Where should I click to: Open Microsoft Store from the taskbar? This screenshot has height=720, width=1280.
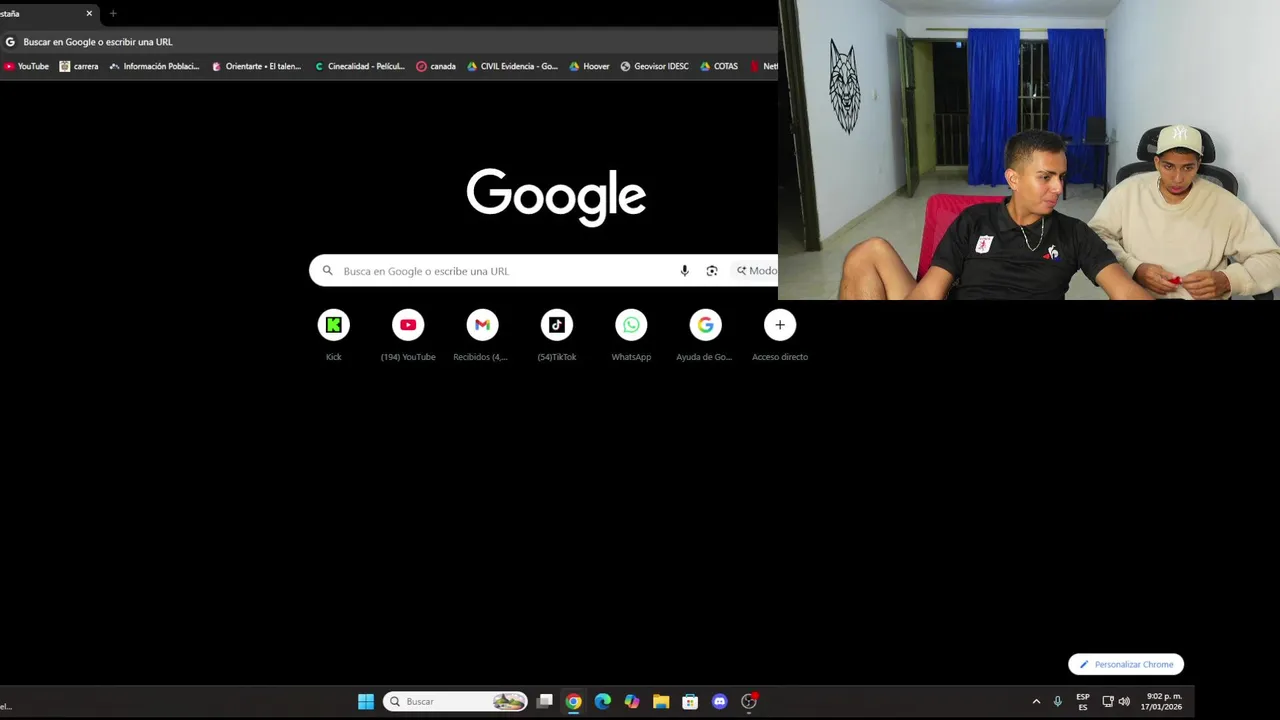tap(690, 701)
